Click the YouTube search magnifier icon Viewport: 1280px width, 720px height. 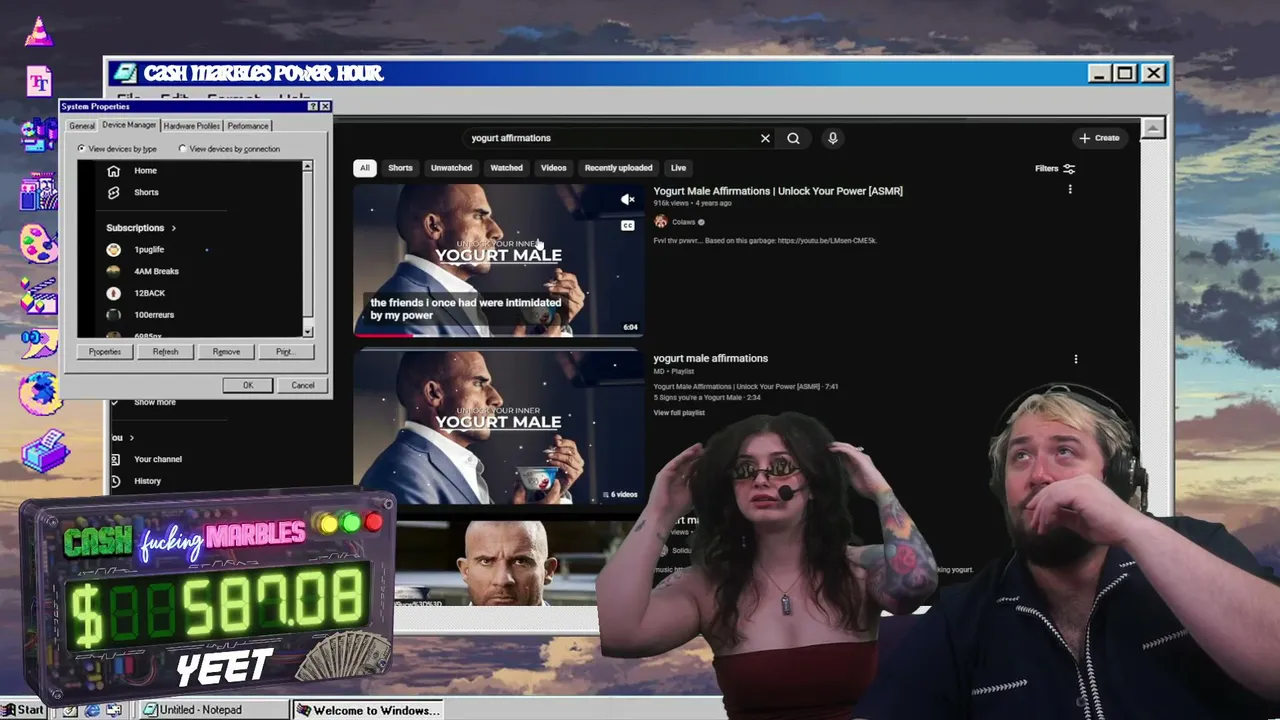pos(793,138)
